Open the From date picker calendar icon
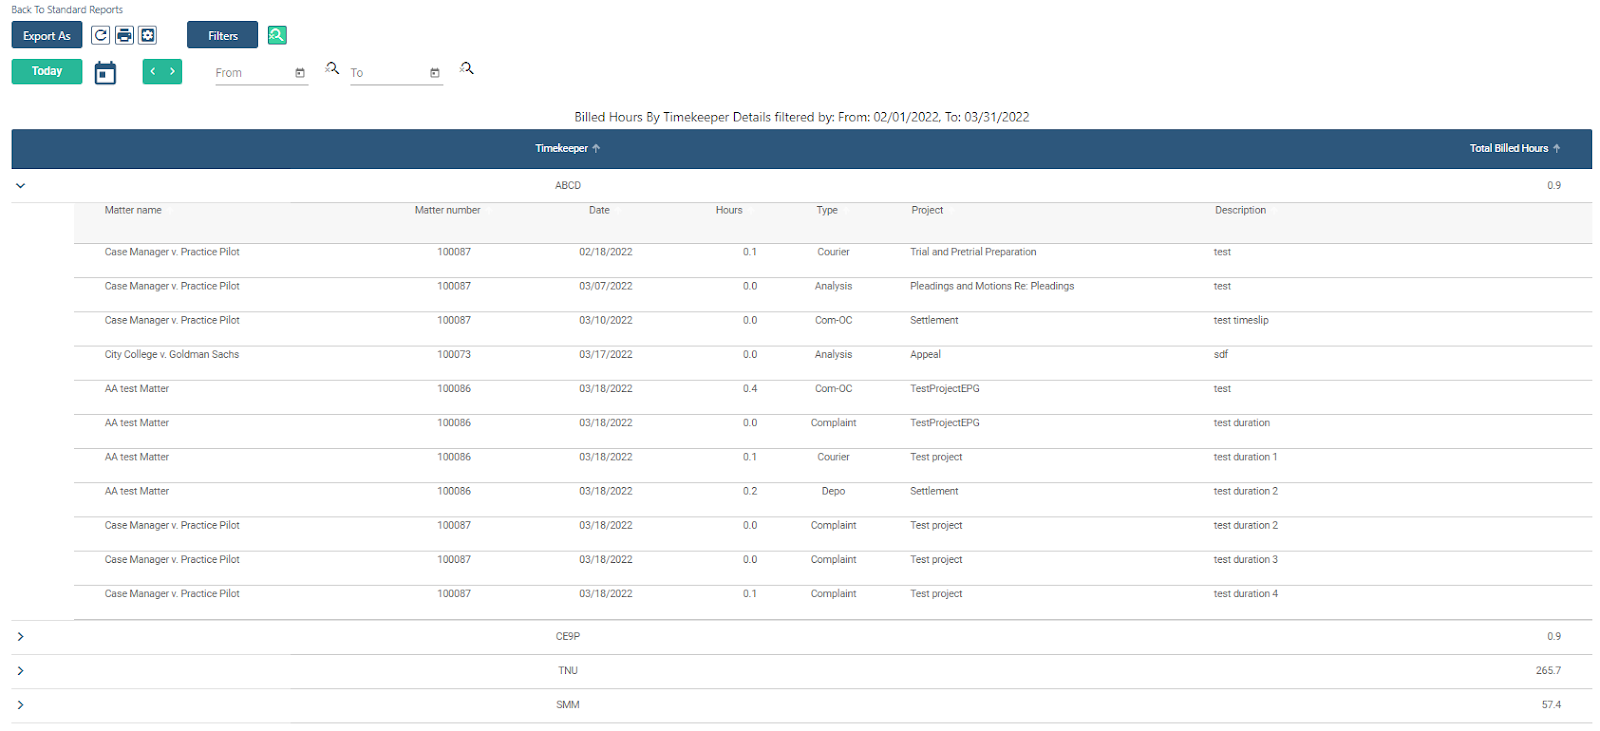1600x731 pixels. [300, 73]
